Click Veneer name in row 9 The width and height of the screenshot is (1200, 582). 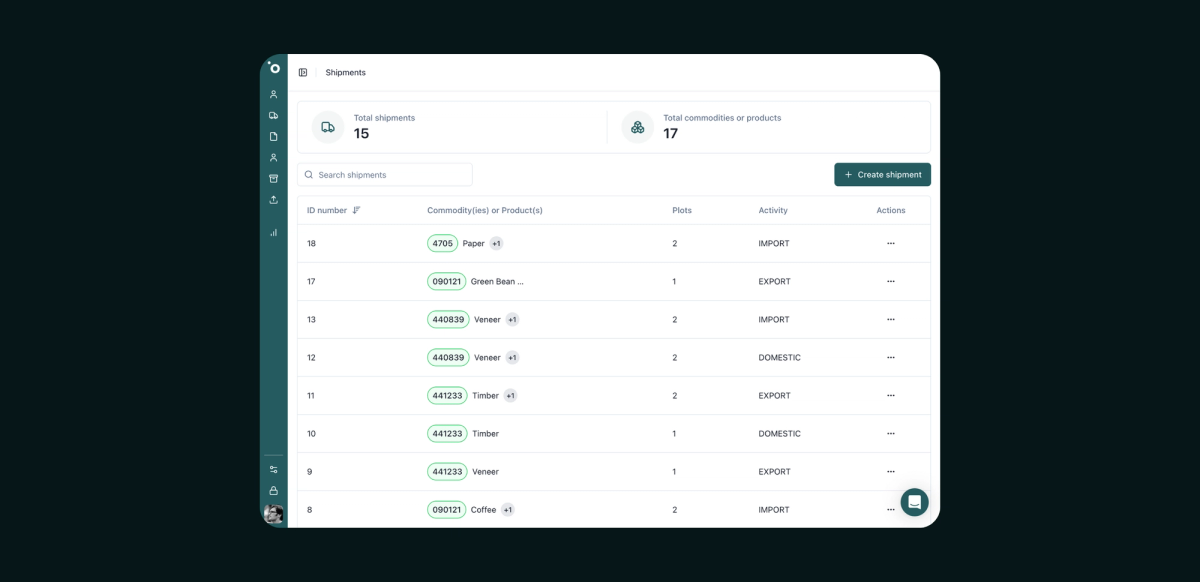(x=486, y=471)
